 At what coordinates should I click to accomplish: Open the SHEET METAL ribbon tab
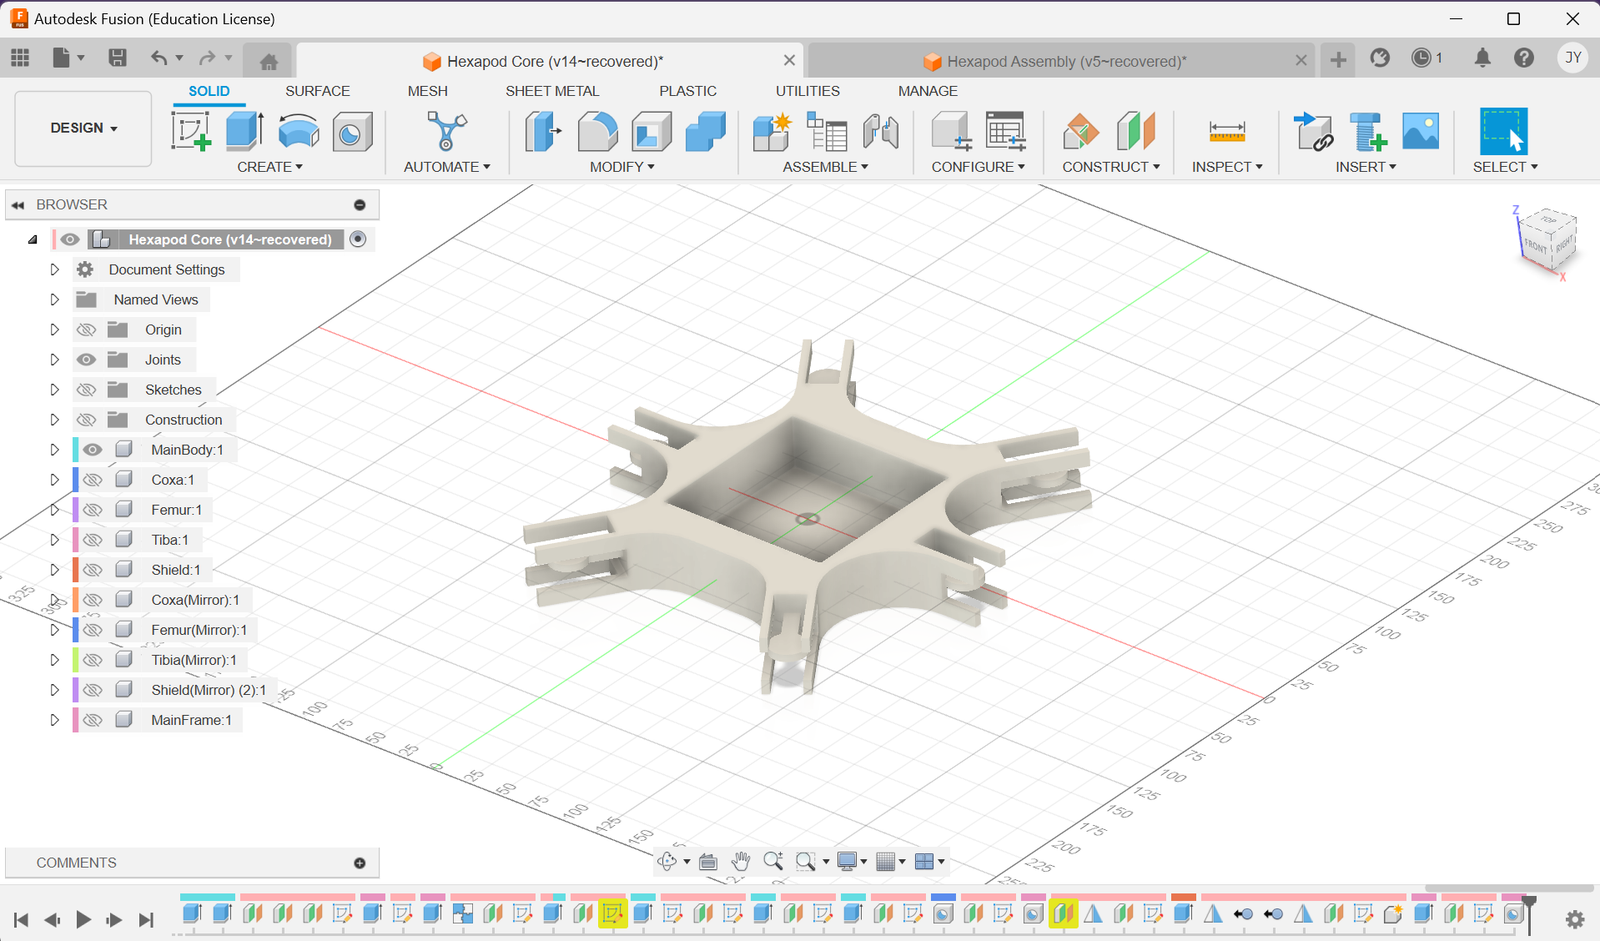(552, 91)
